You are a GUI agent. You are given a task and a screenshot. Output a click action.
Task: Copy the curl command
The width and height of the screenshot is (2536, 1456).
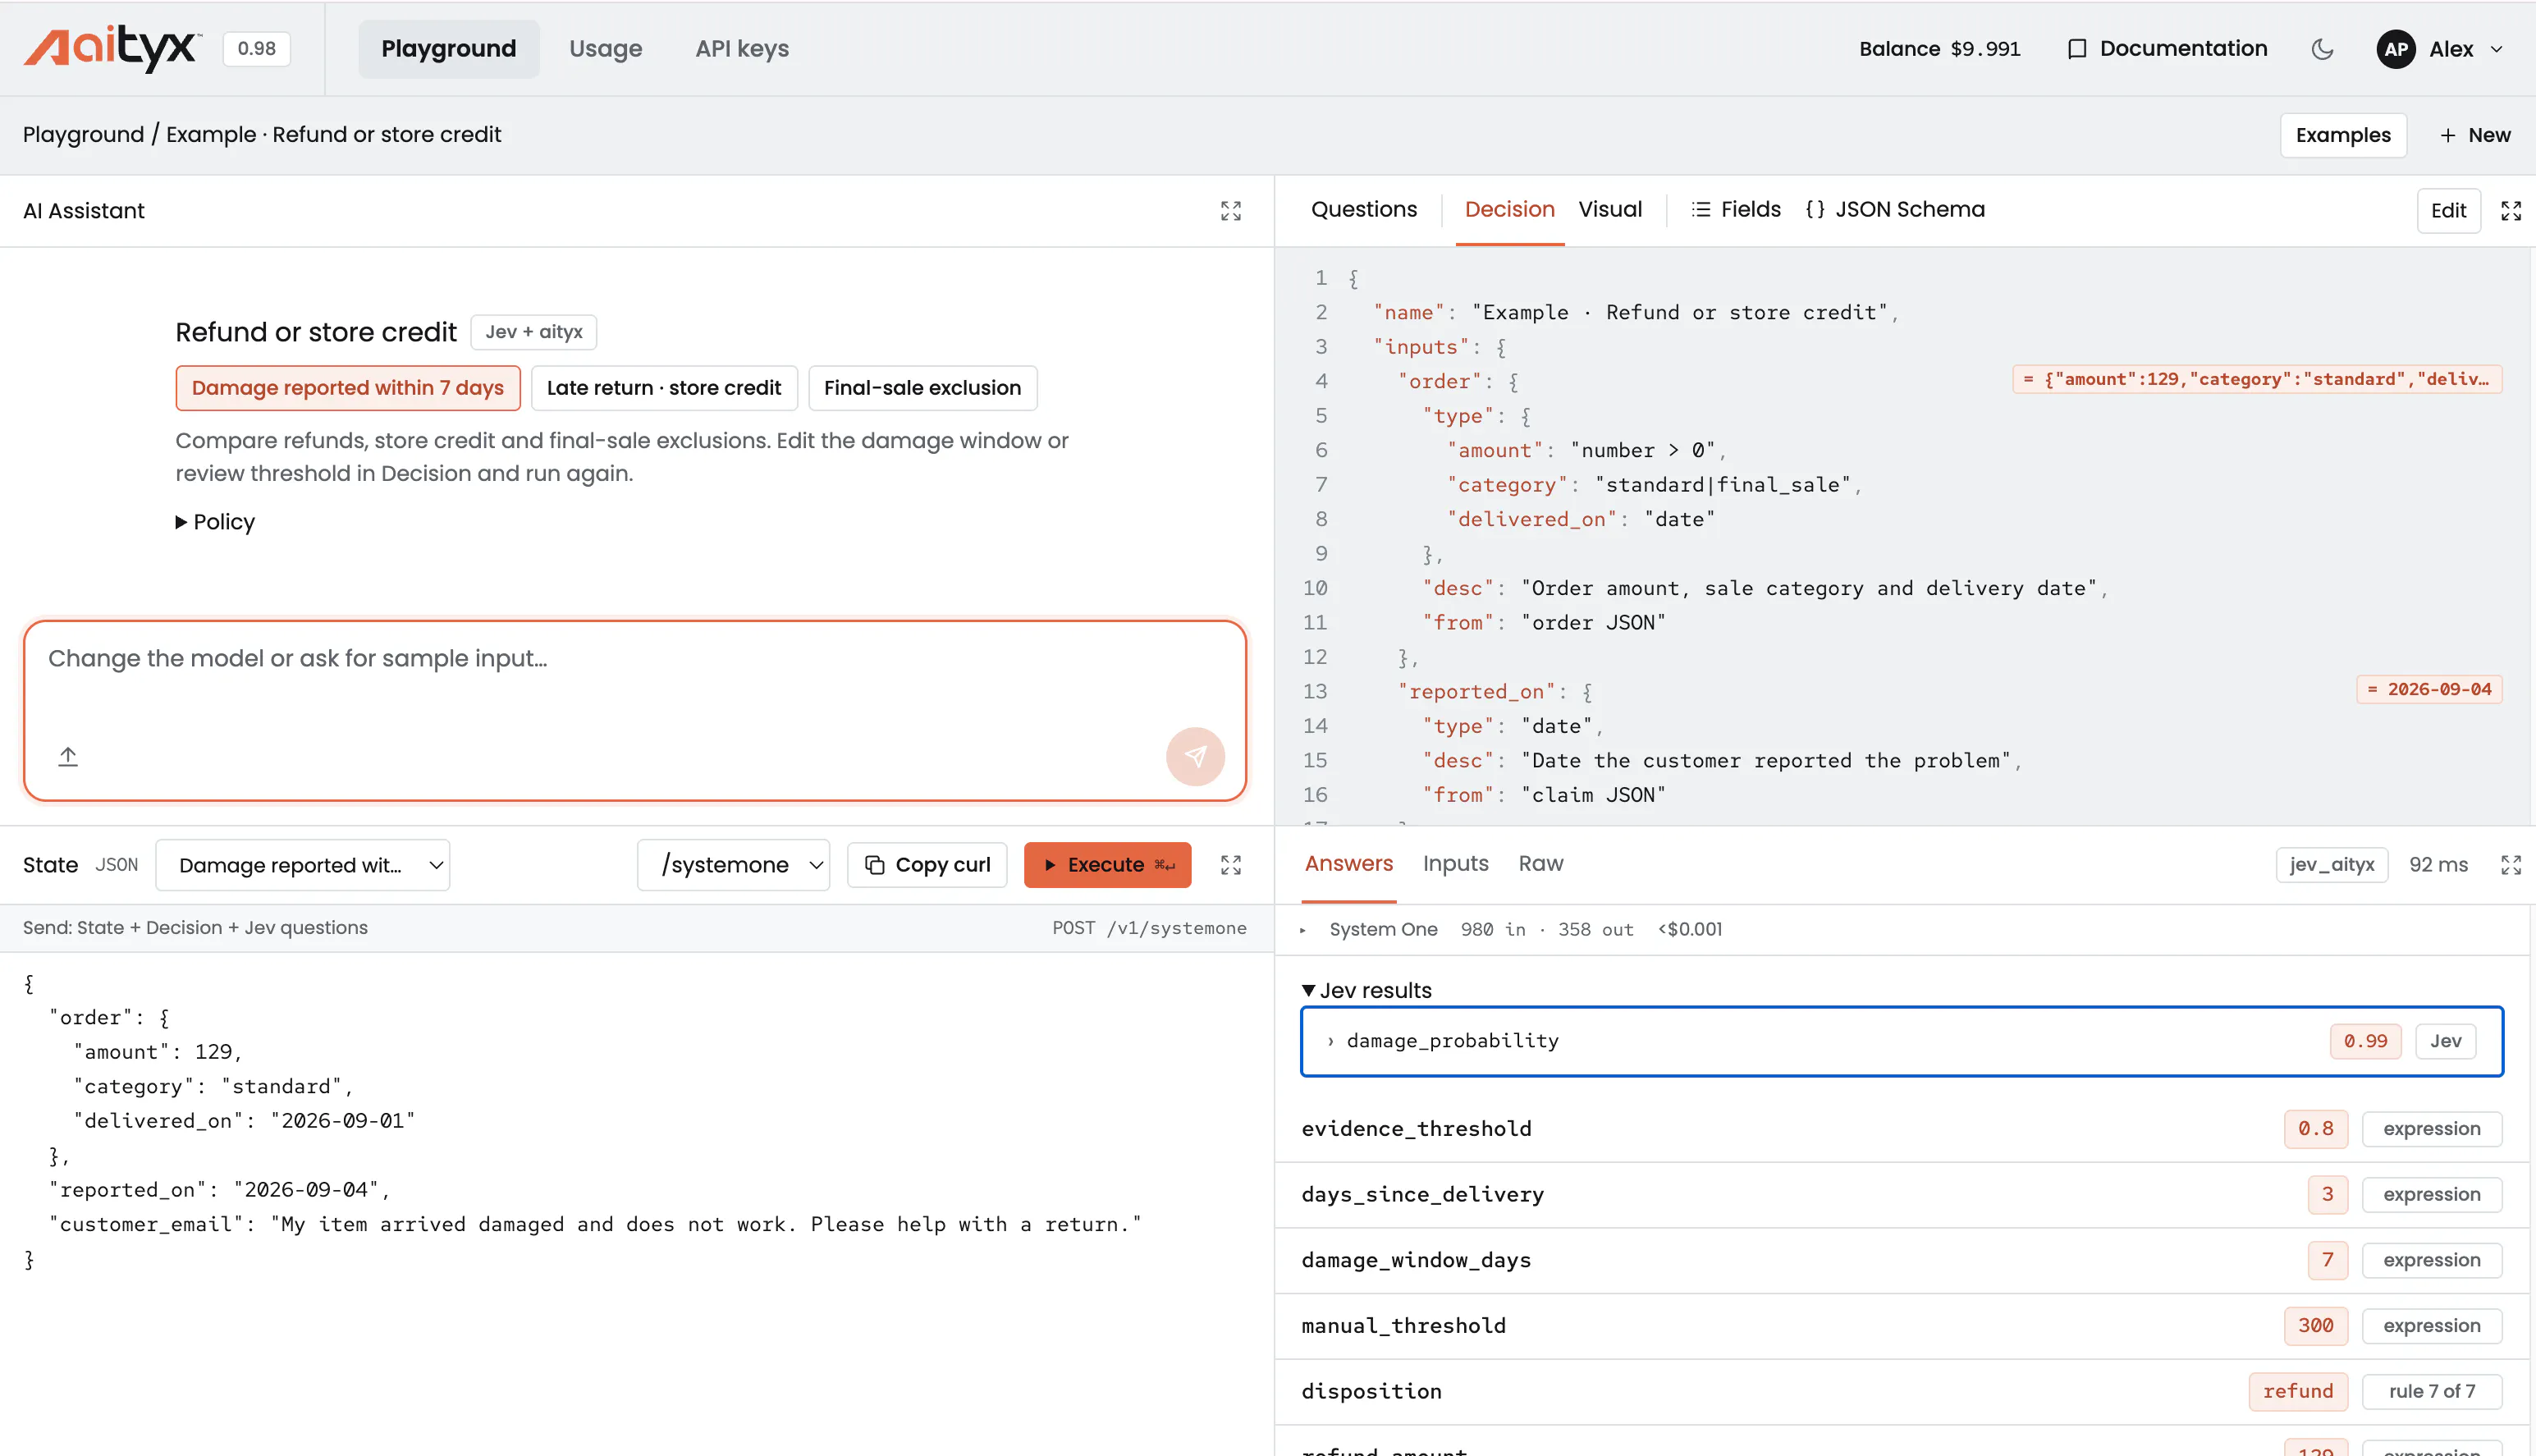(927, 865)
